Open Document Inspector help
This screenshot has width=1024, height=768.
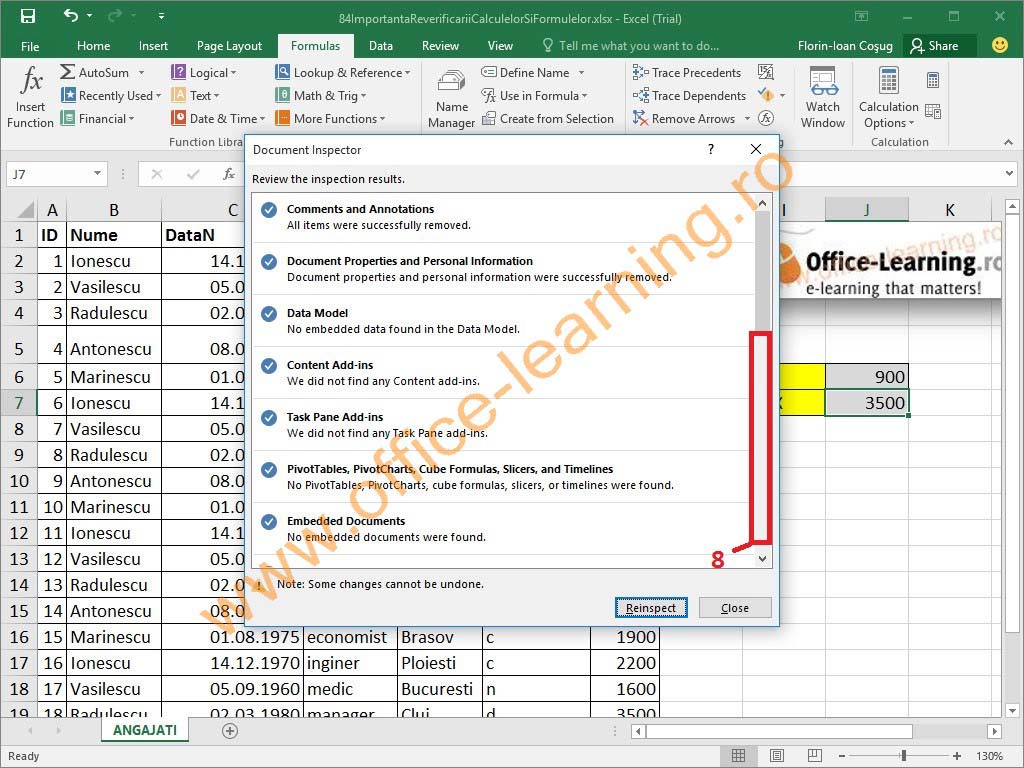click(711, 150)
